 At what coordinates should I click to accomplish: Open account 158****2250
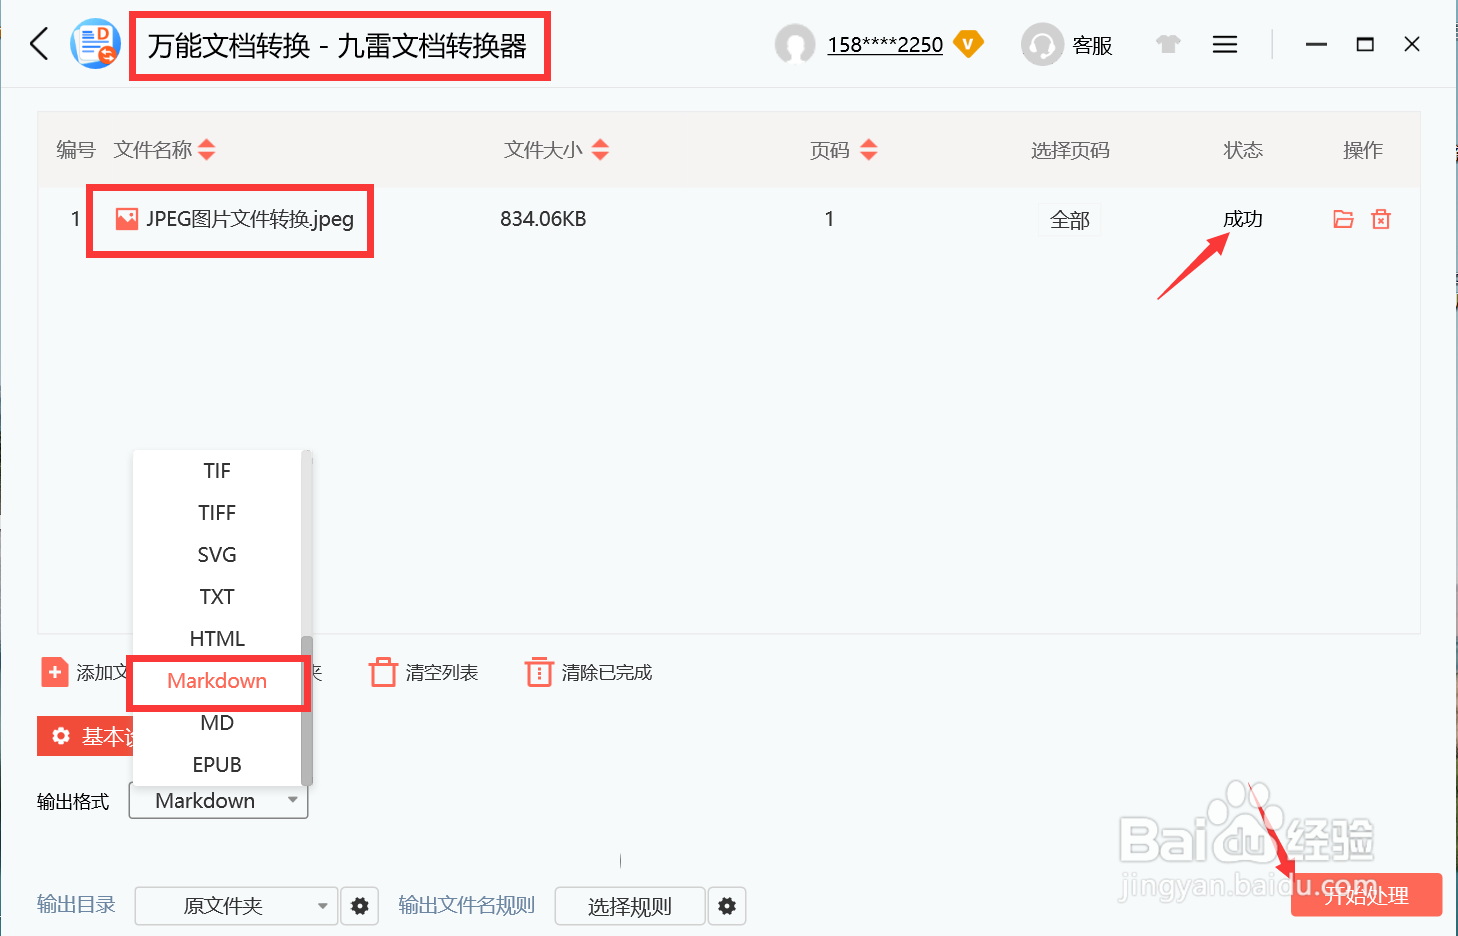coord(885,45)
